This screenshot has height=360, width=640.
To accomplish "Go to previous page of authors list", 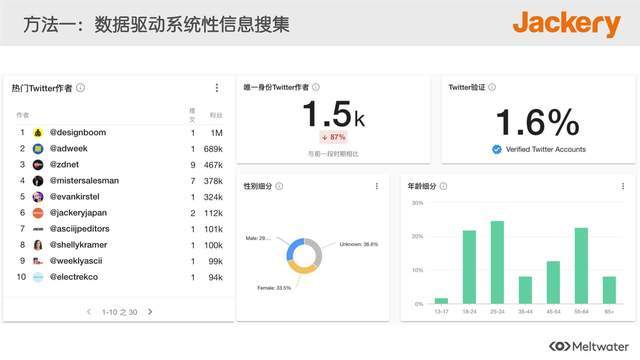I will [x=89, y=312].
